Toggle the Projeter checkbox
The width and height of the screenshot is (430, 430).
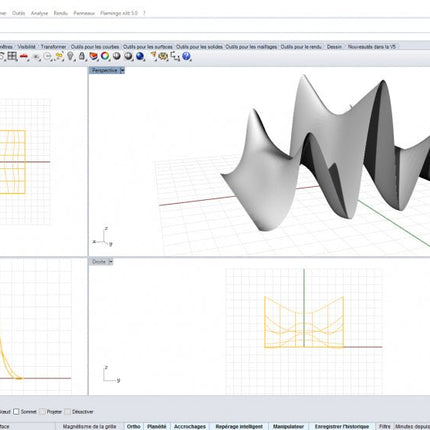coord(42,412)
